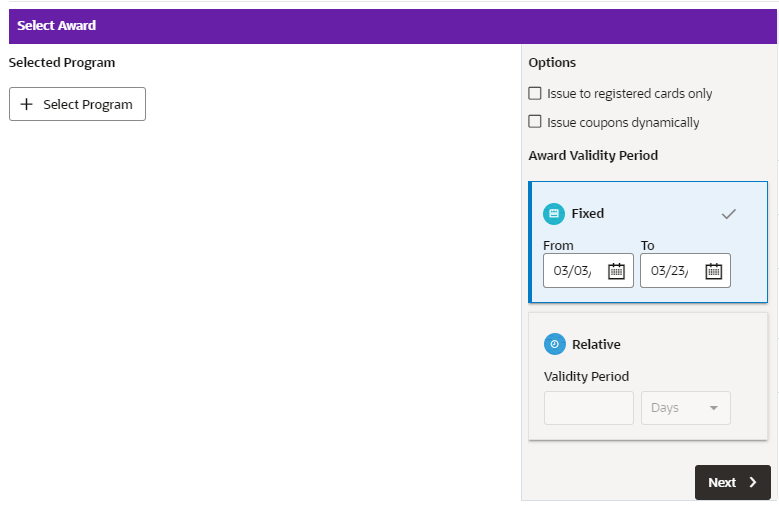
Task: Click the plus icon in Select Program
Action: click(26, 104)
